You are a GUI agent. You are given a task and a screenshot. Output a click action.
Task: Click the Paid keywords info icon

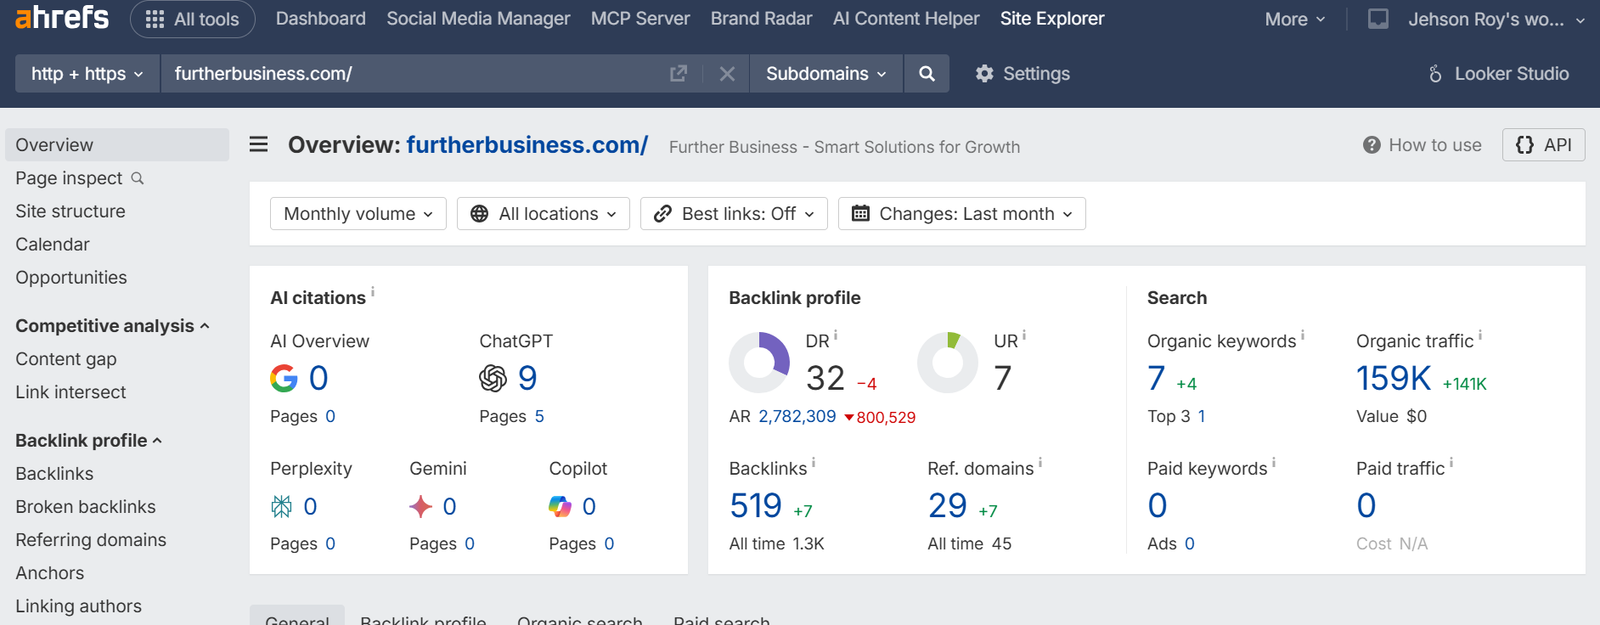[1274, 462]
